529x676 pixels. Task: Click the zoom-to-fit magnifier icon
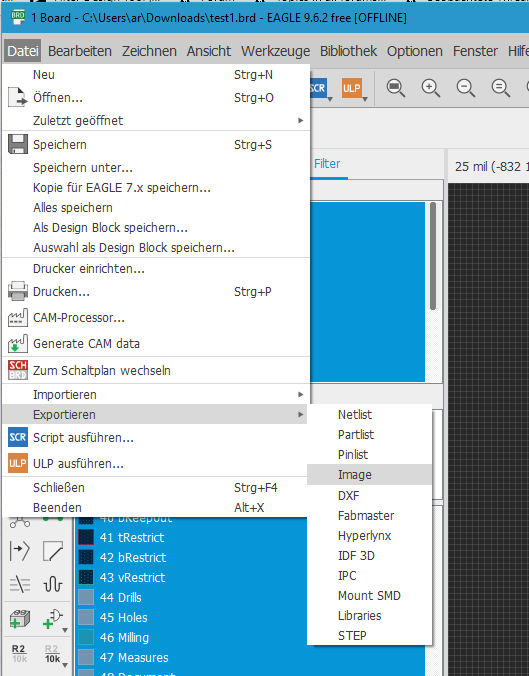(x=395, y=88)
